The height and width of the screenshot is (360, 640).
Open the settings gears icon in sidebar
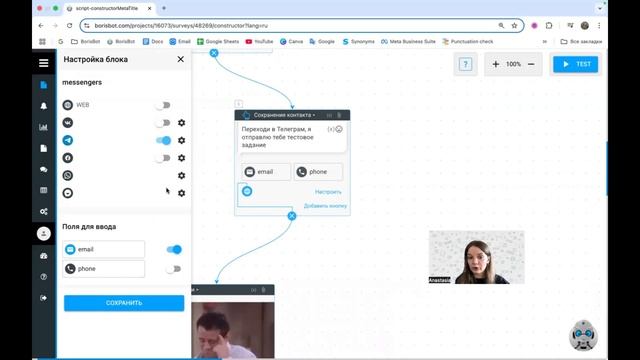[44, 211]
